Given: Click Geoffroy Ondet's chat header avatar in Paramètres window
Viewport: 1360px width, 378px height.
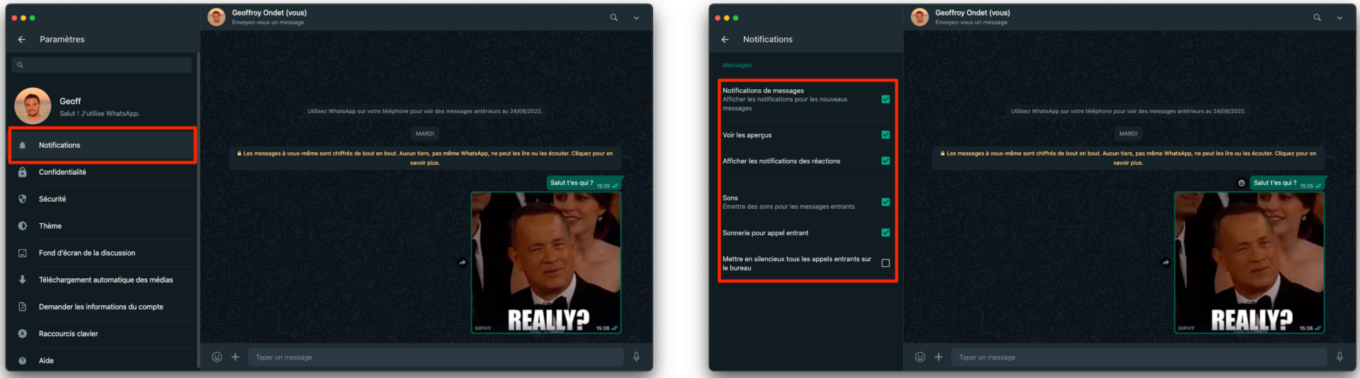Looking at the screenshot, I should (x=216, y=17).
